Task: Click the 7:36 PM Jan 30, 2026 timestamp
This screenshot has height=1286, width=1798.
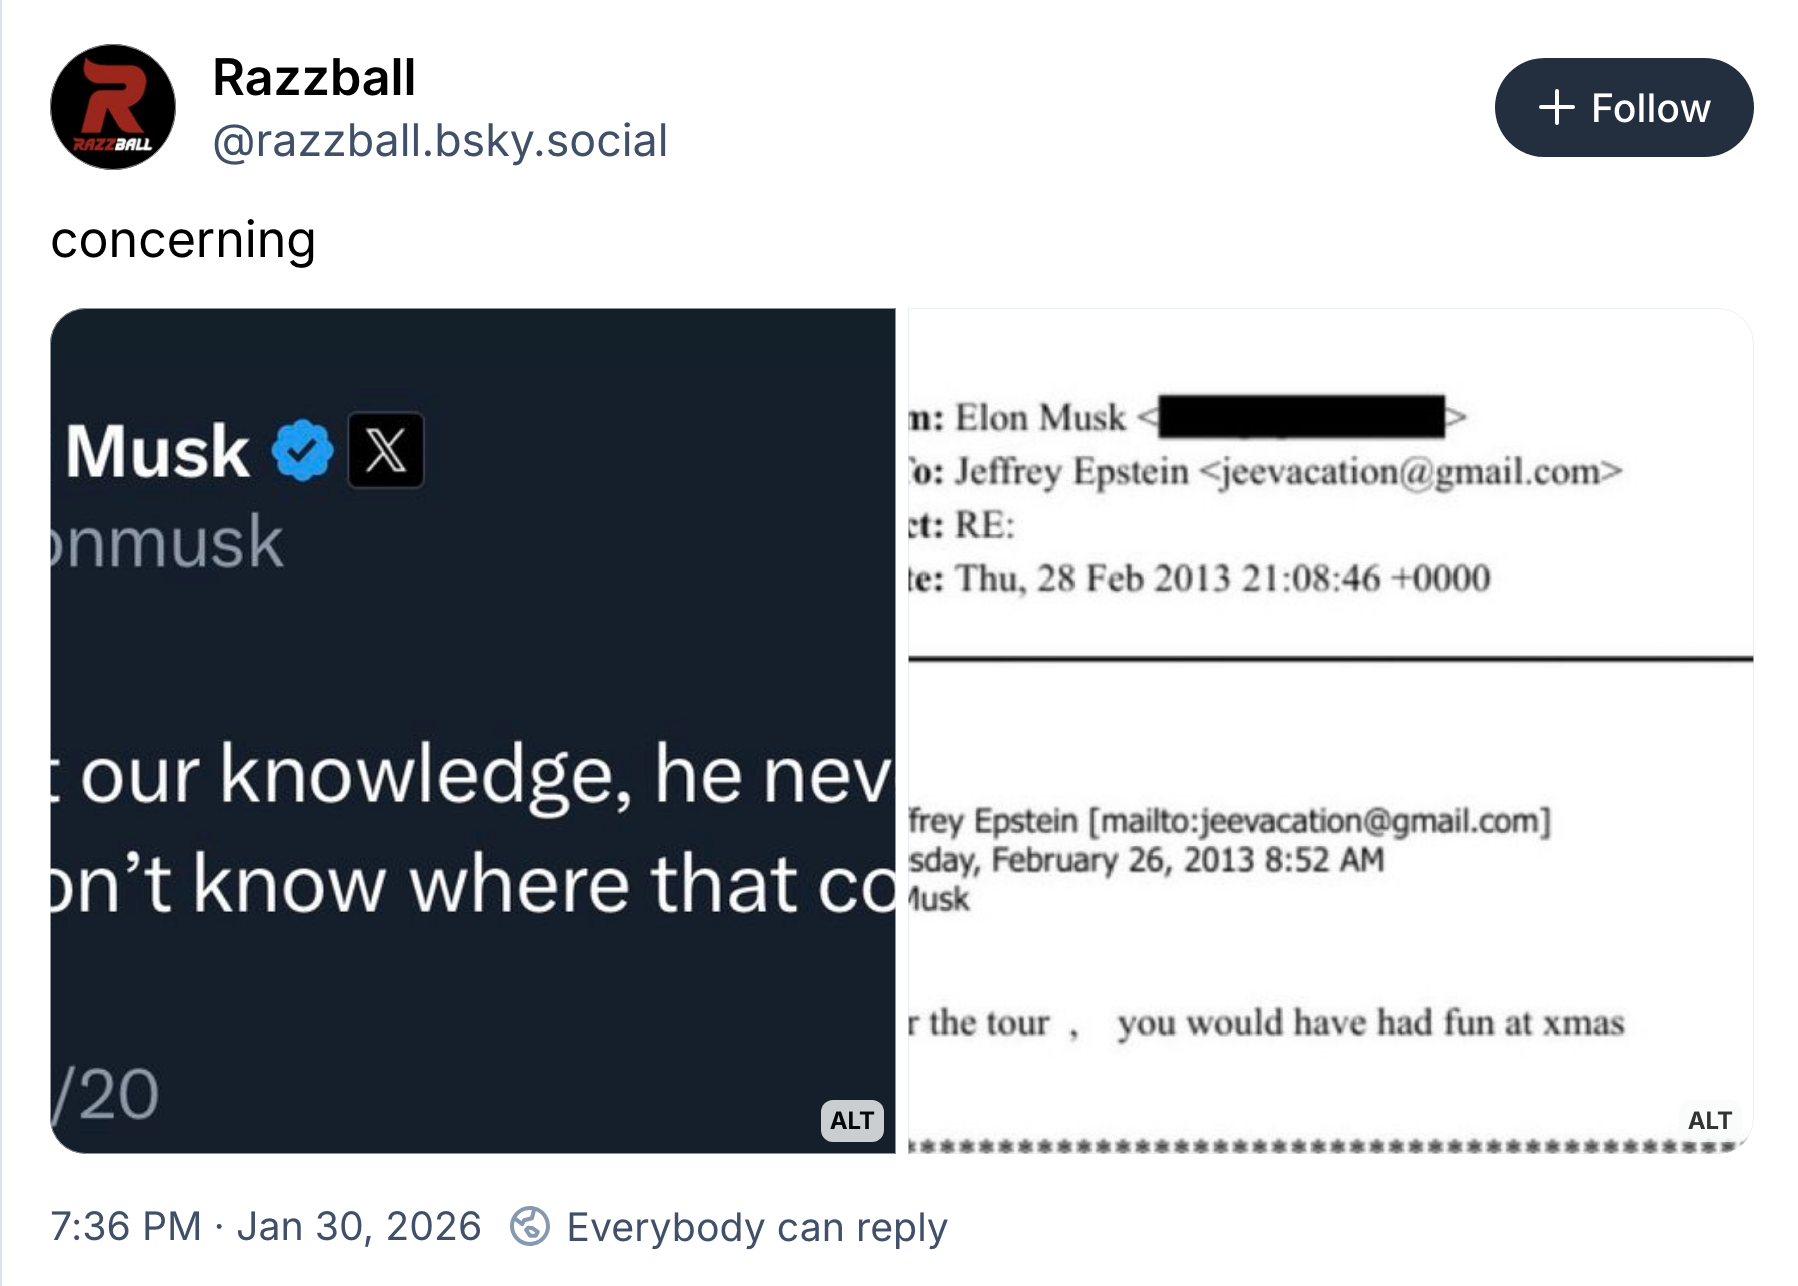Action: (x=266, y=1226)
